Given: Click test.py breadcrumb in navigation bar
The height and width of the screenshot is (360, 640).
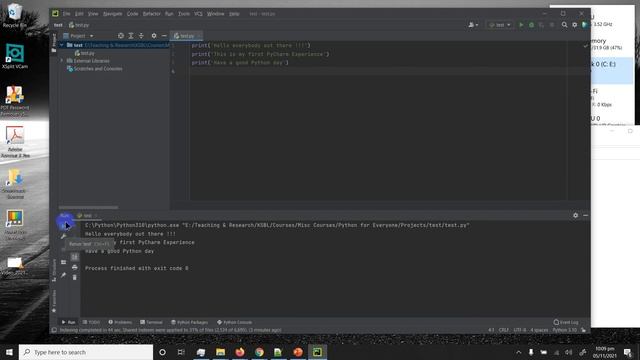Looking at the screenshot, I should click(79, 25).
